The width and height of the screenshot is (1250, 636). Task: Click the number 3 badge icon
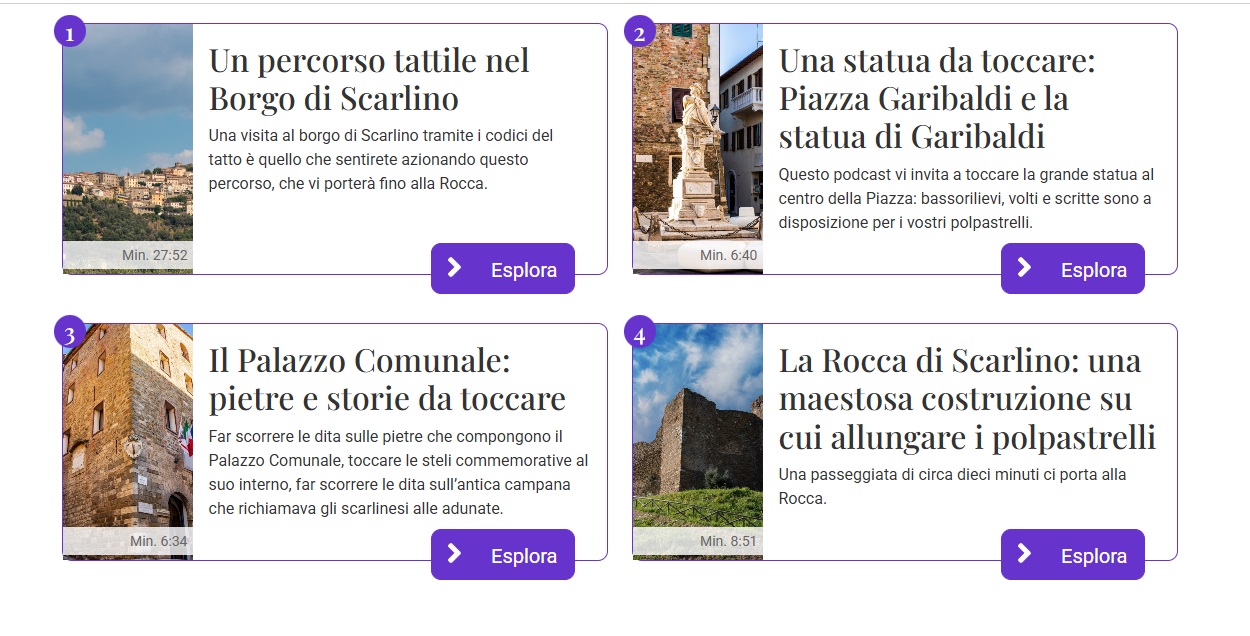click(69, 332)
